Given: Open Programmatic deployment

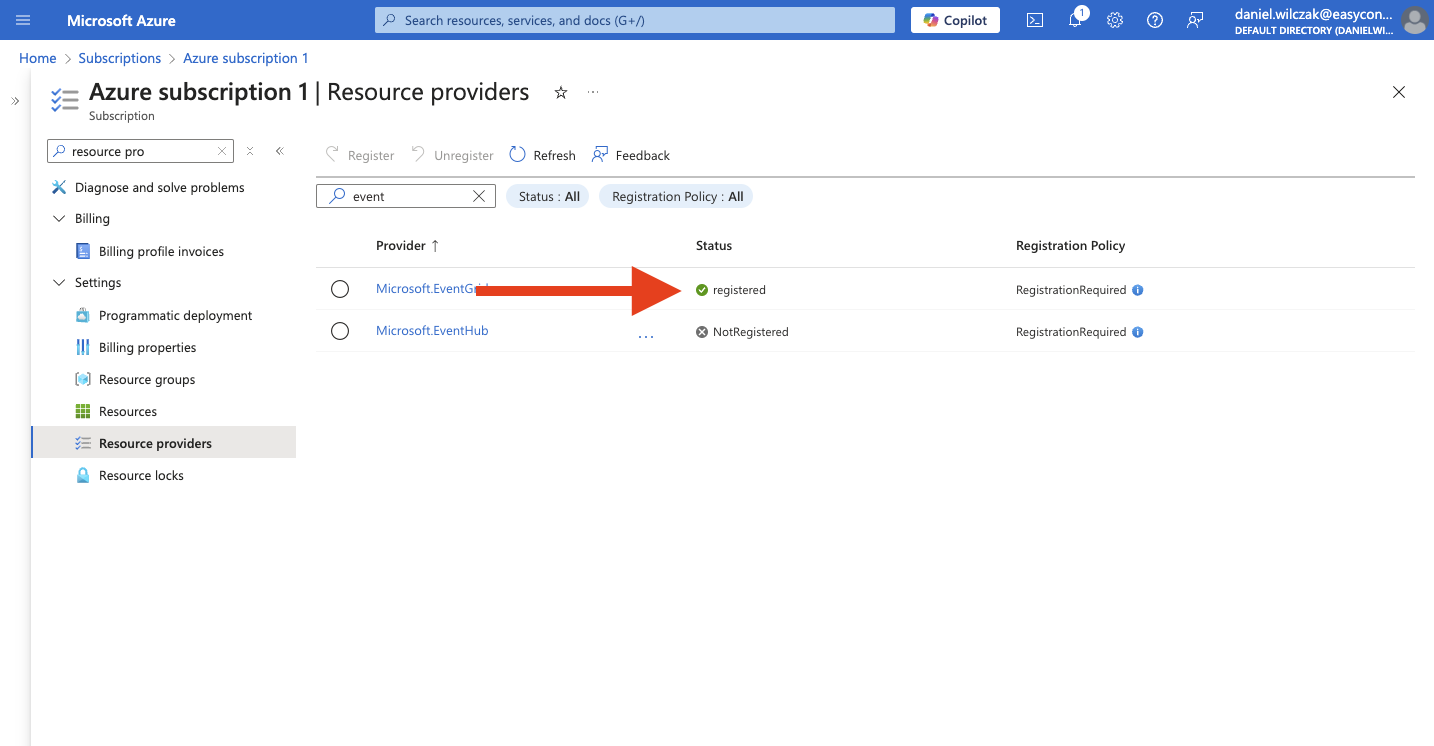Looking at the screenshot, I should point(175,315).
